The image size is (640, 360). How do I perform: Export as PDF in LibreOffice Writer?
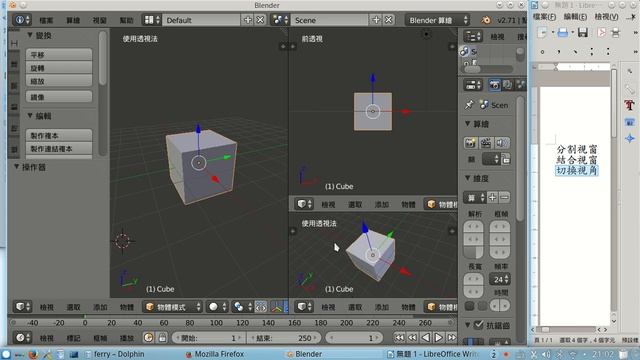click(601, 33)
